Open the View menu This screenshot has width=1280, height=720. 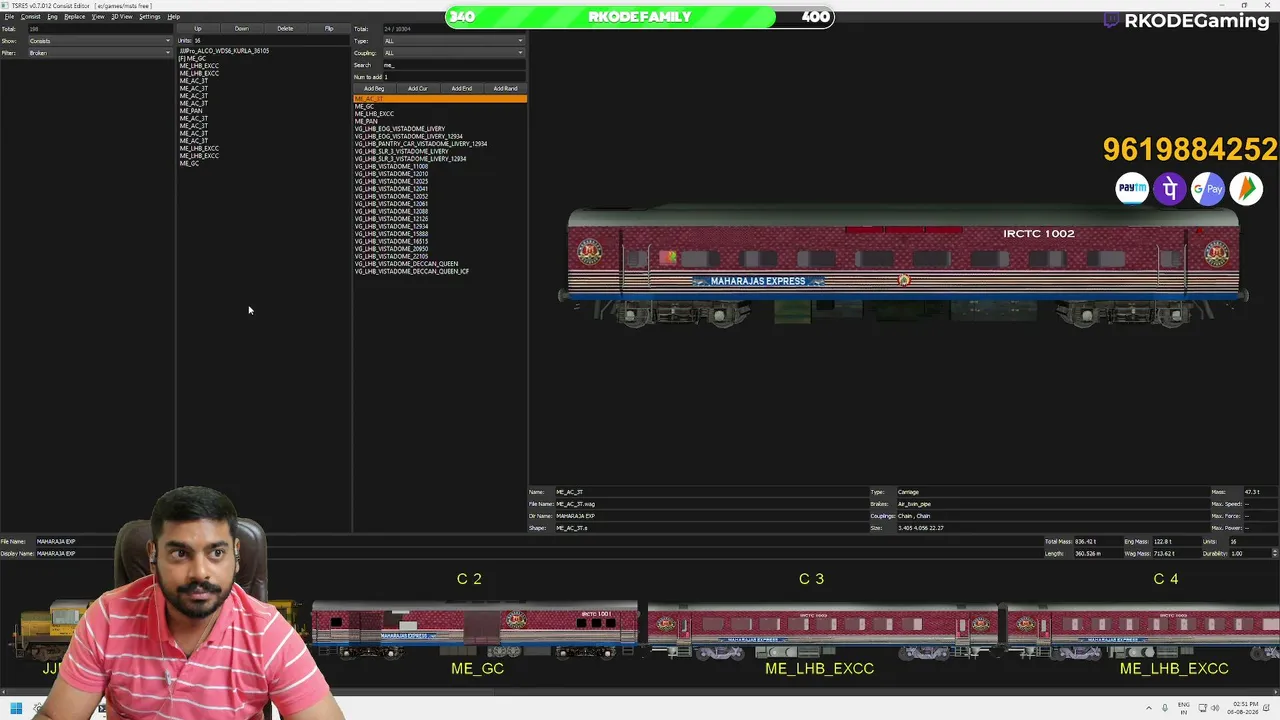98,17
